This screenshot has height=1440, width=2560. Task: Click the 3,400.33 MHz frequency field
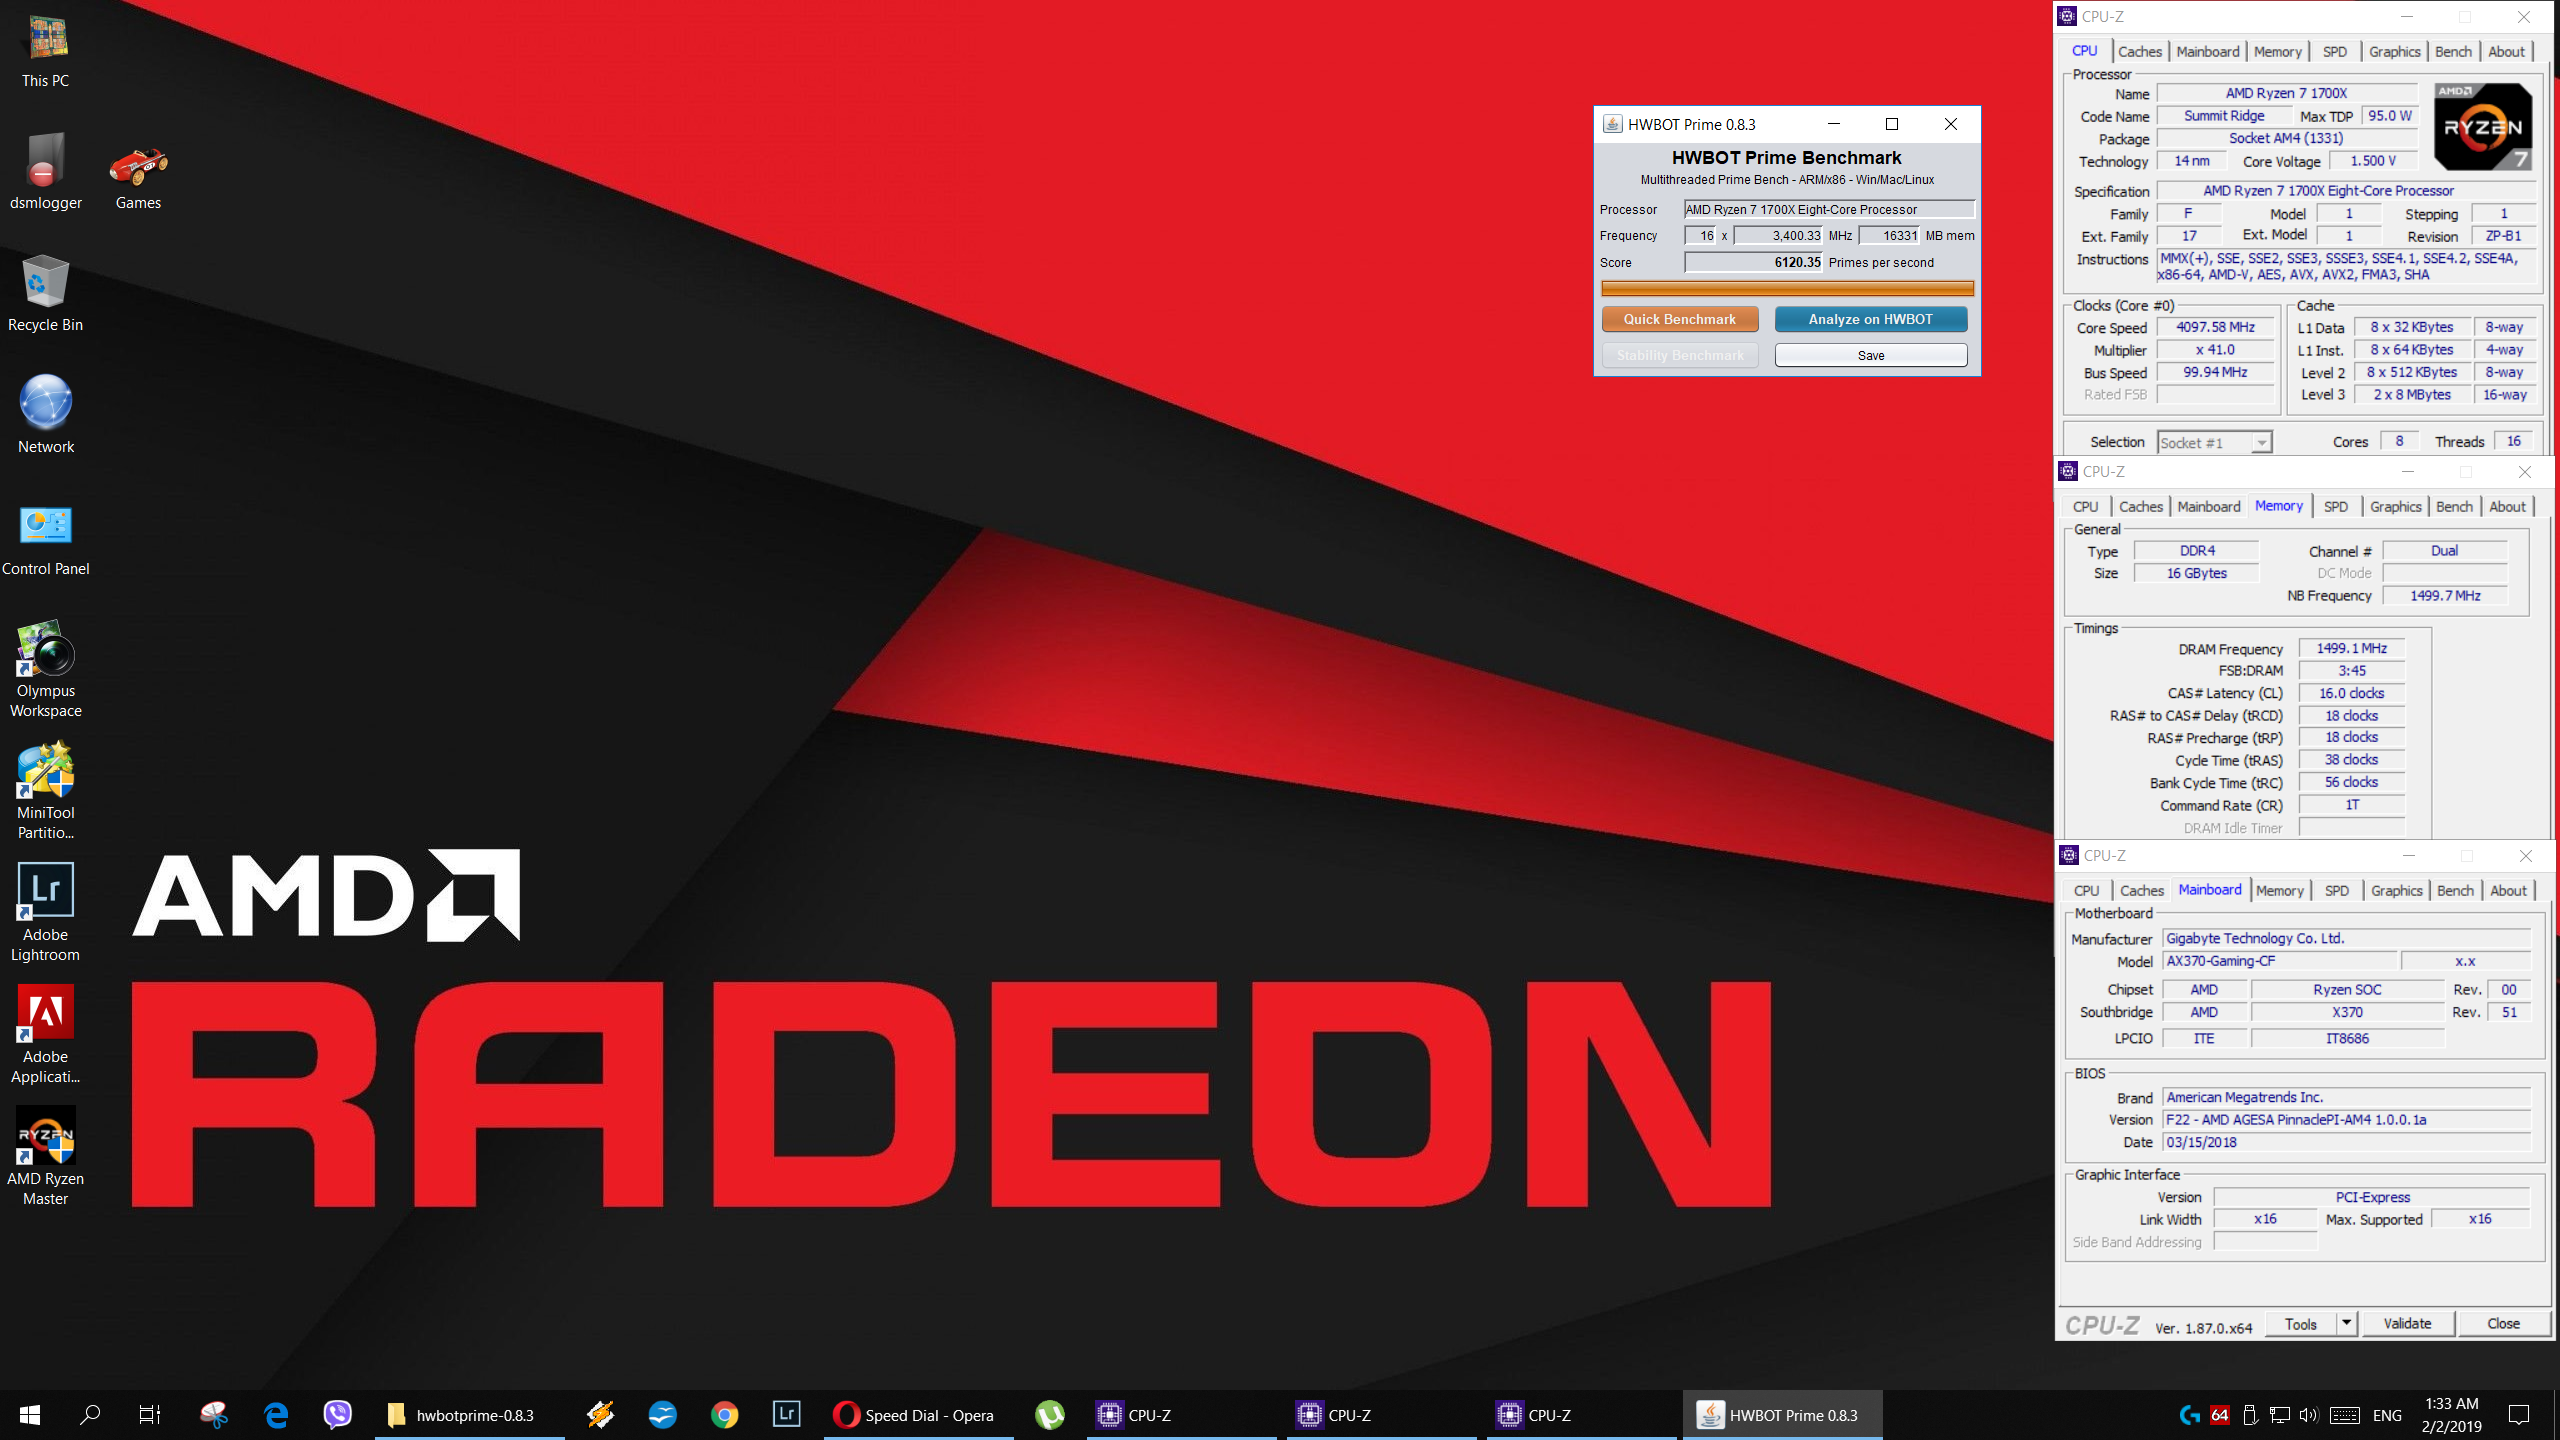pos(1779,236)
